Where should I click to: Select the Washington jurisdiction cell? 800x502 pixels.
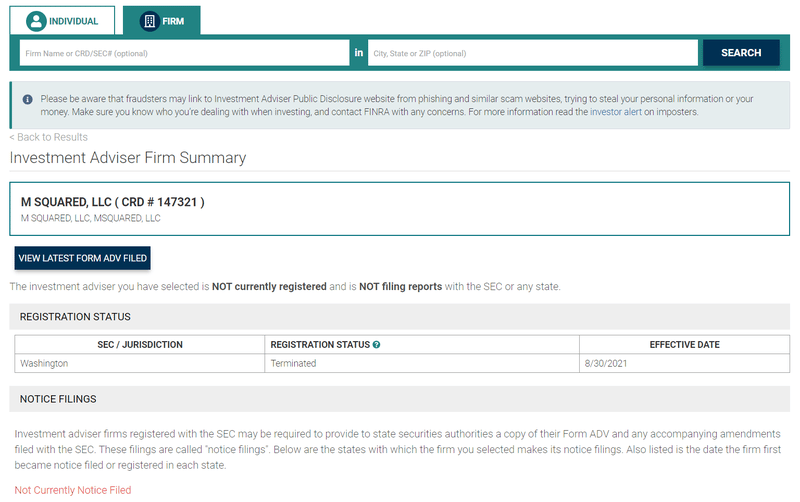(140, 363)
